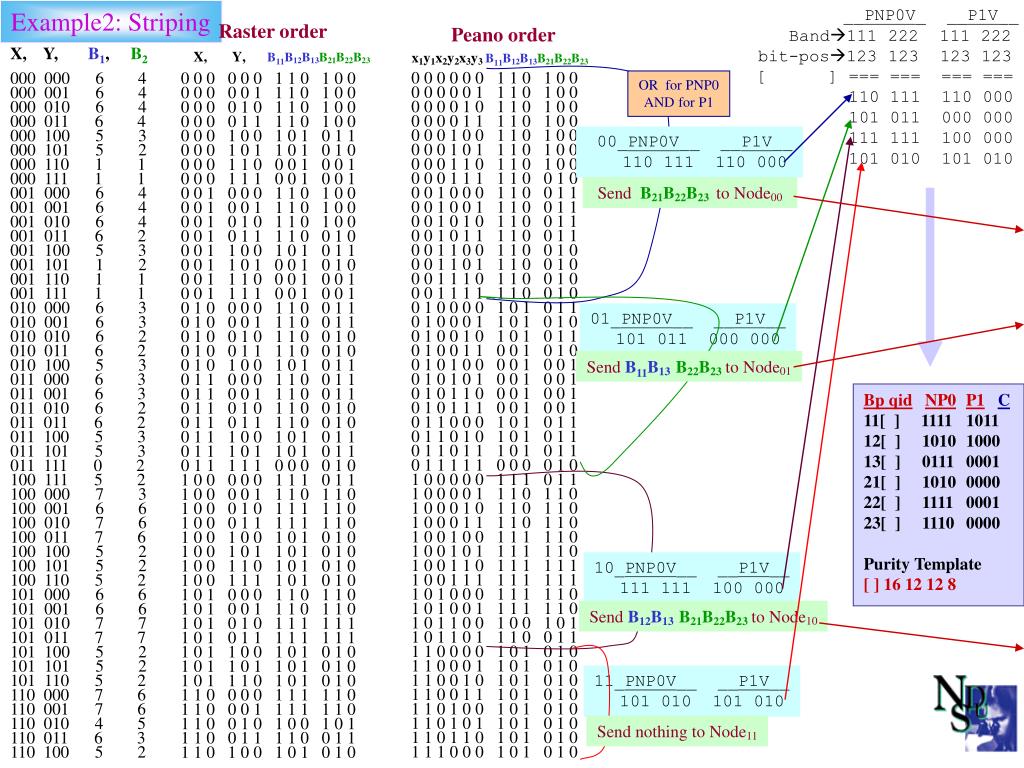Select Peano row beginning '010000'
Screen dimensions: 1024x768
tap(495, 308)
